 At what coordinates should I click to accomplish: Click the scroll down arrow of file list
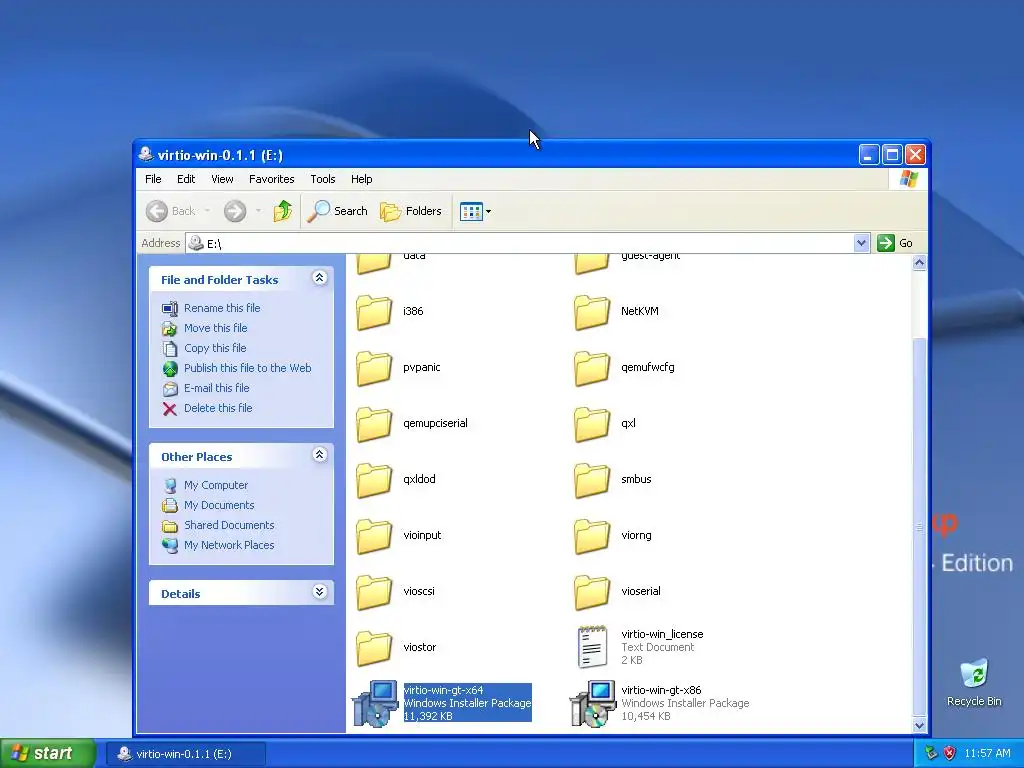pyautogui.click(x=919, y=725)
